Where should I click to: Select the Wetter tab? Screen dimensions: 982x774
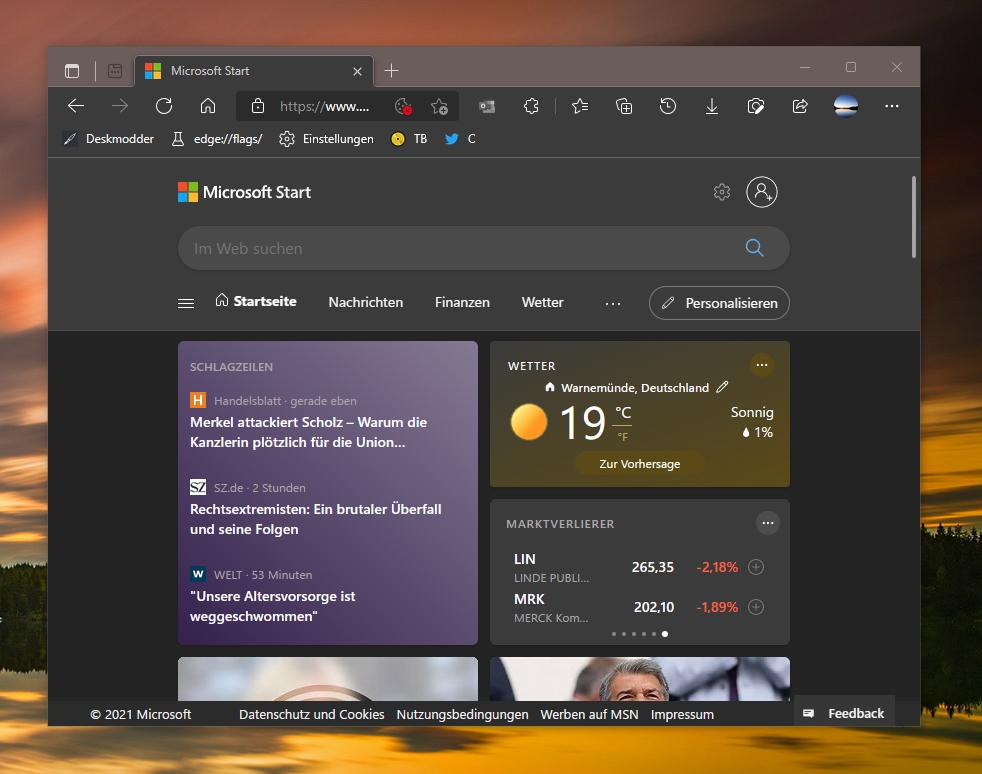click(542, 302)
